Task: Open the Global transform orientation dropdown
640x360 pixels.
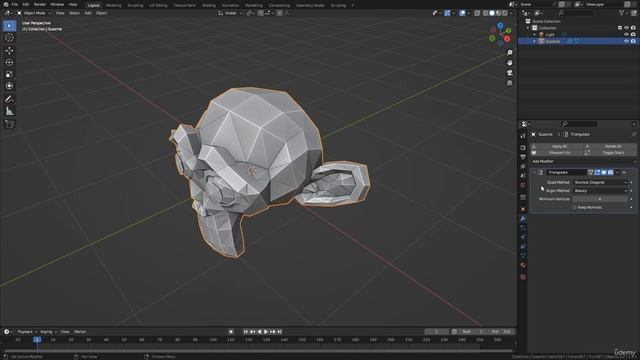Action: click(x=230, y=13)
